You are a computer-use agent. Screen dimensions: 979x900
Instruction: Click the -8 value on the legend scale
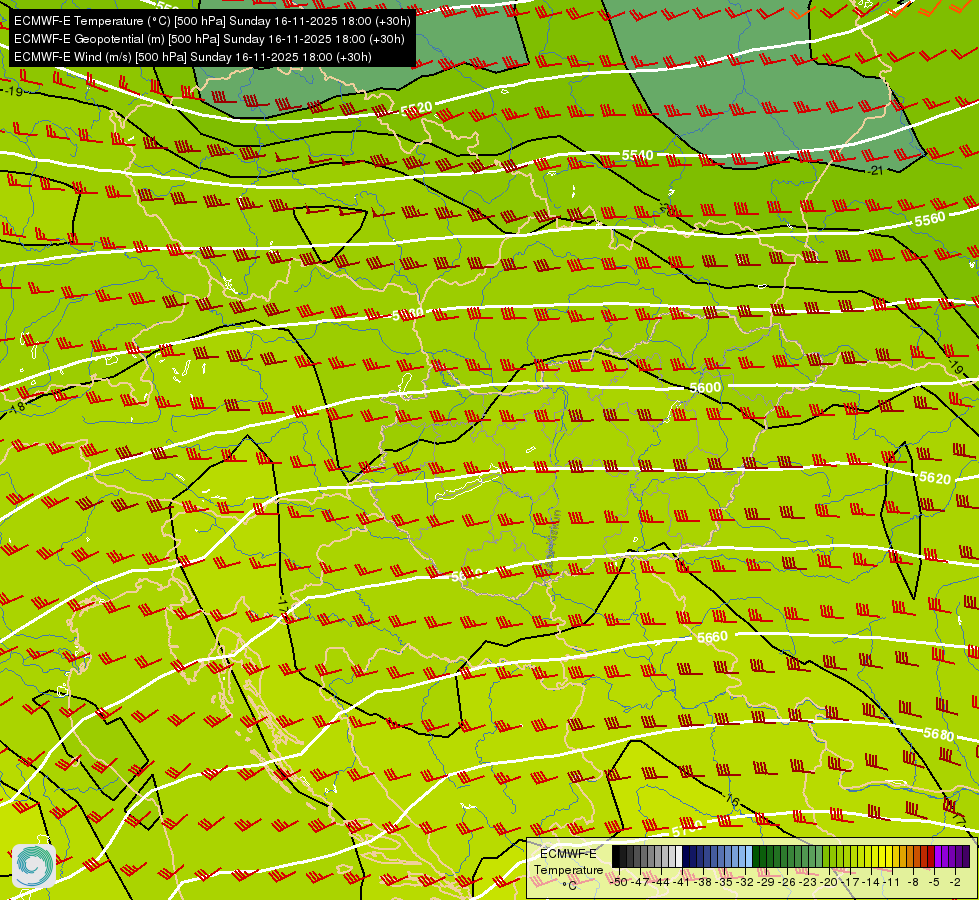point(913,882)
